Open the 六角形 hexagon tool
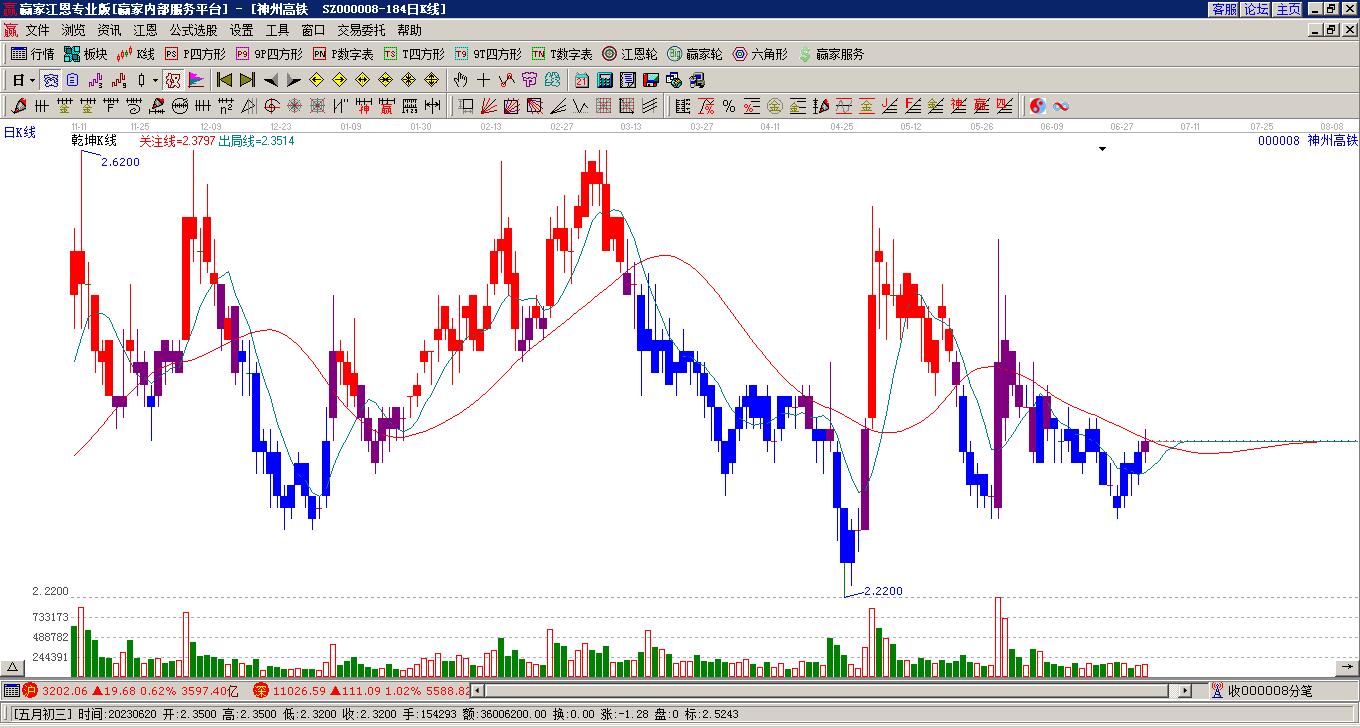Screen dimensions: 1360x728 click(760, 54)
